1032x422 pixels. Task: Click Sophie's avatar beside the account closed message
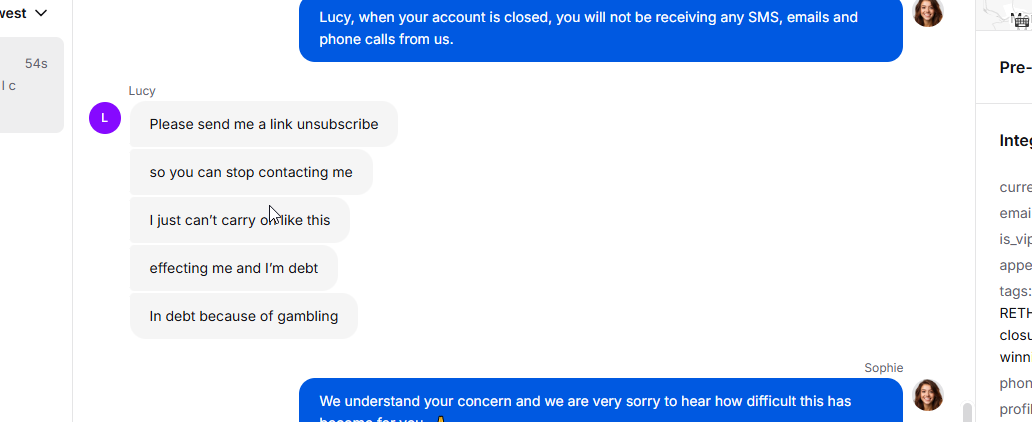(x=928, y=11)
